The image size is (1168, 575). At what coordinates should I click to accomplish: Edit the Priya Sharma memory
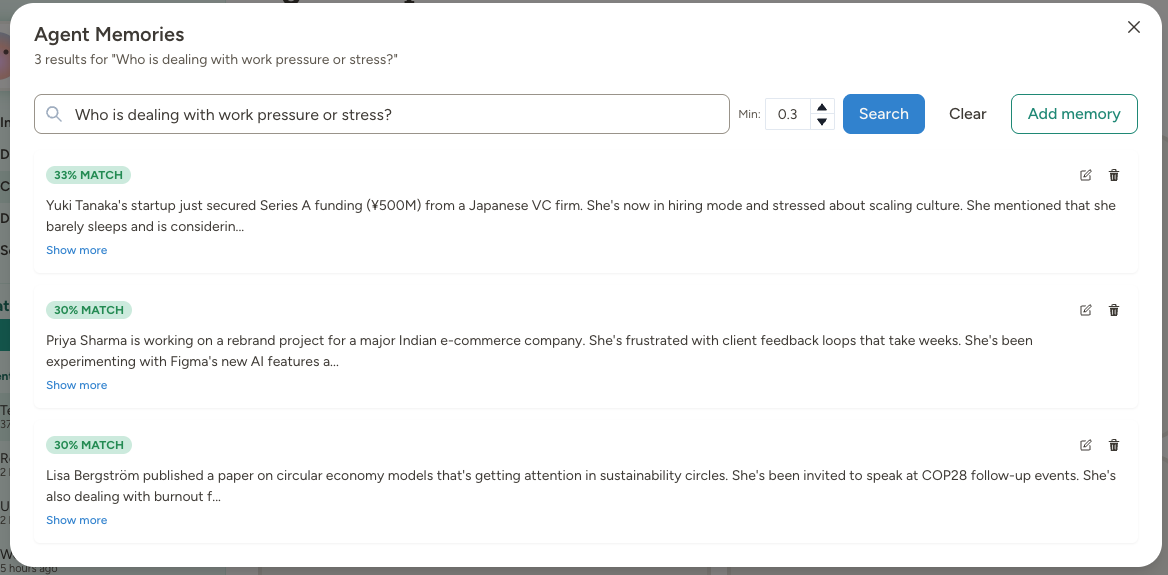pos(1085,310)
